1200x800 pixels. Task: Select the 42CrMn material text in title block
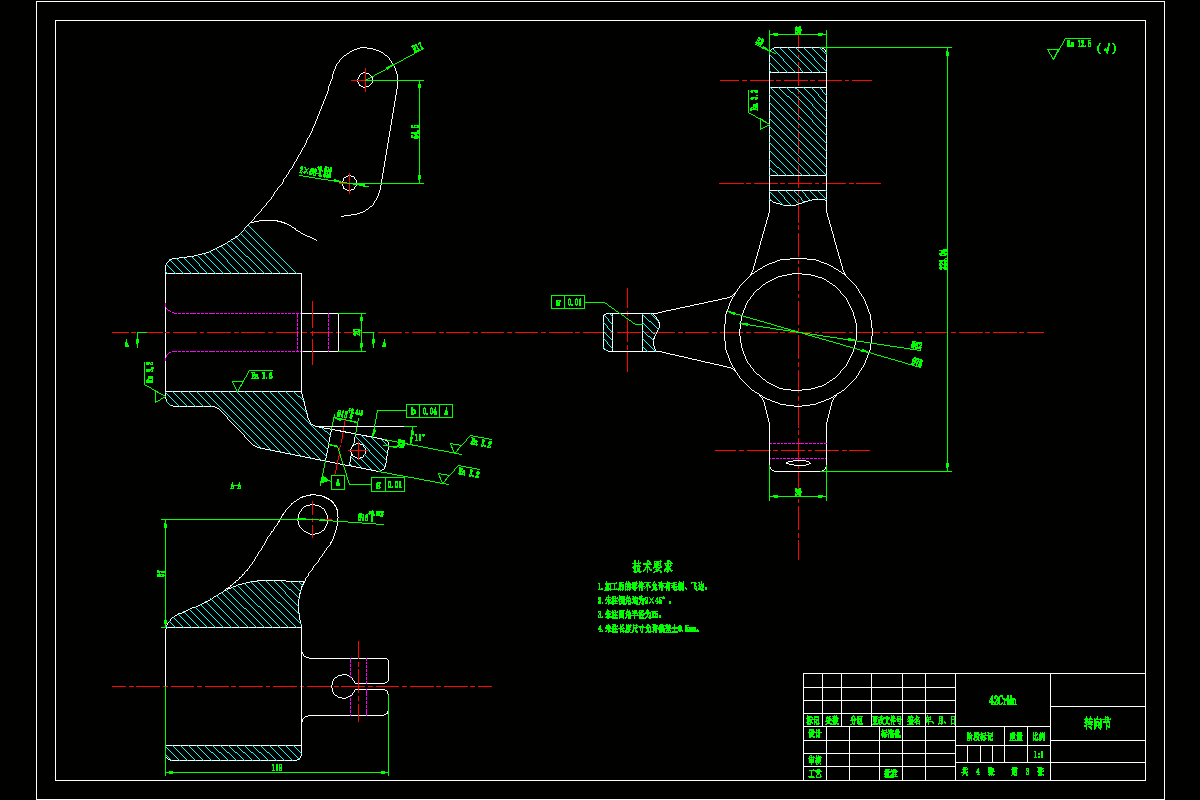pyautogui.click(x=1003, y=701)
